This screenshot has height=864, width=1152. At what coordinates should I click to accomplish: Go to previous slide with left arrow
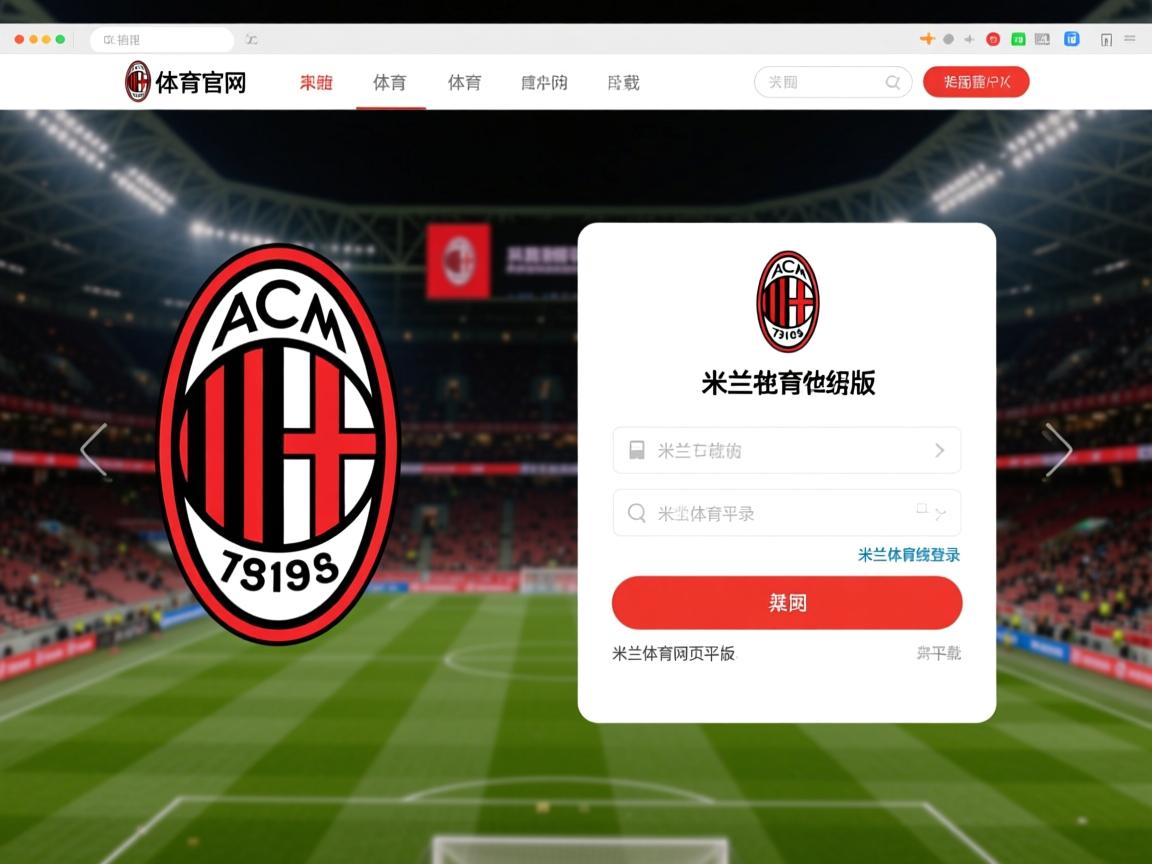pyautogui.click(x=94, y=450)
